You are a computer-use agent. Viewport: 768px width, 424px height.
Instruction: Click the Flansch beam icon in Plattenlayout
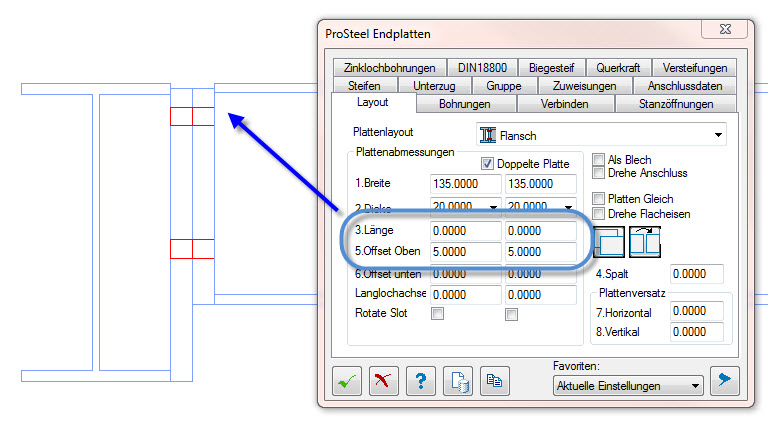tap(488, 135)
